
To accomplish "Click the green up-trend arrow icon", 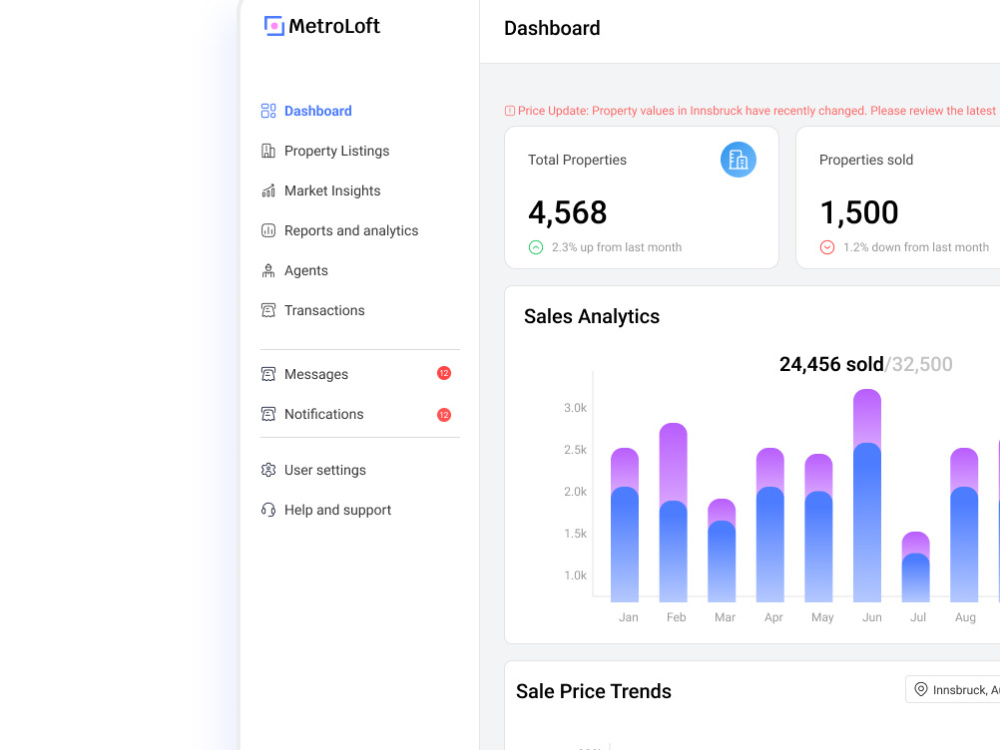I will (x=536, y=247).
